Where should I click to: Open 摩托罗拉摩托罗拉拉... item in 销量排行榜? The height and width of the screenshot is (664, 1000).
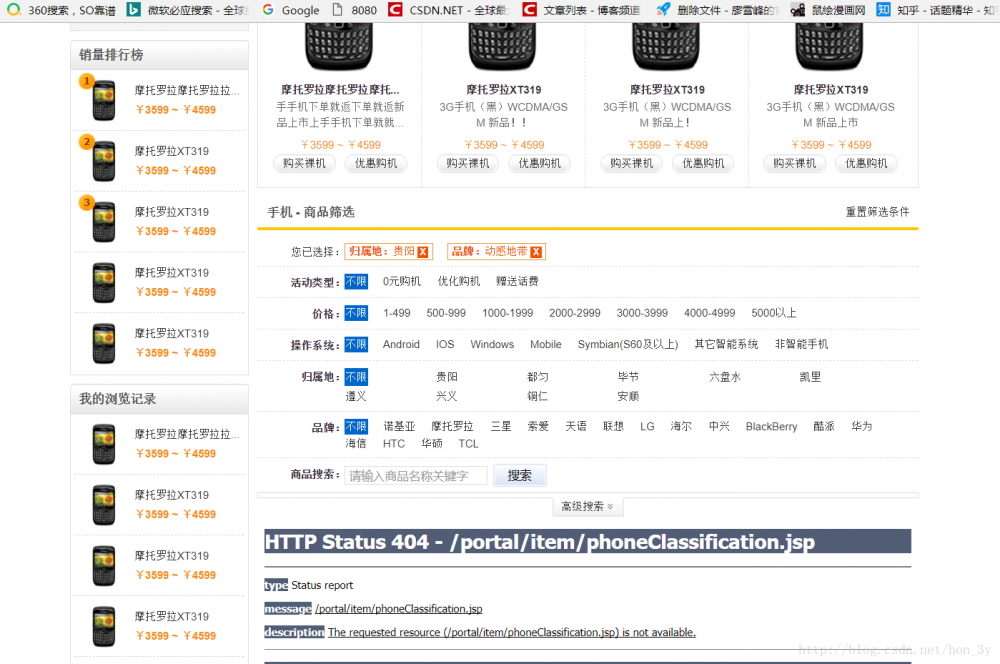[187, 91]
